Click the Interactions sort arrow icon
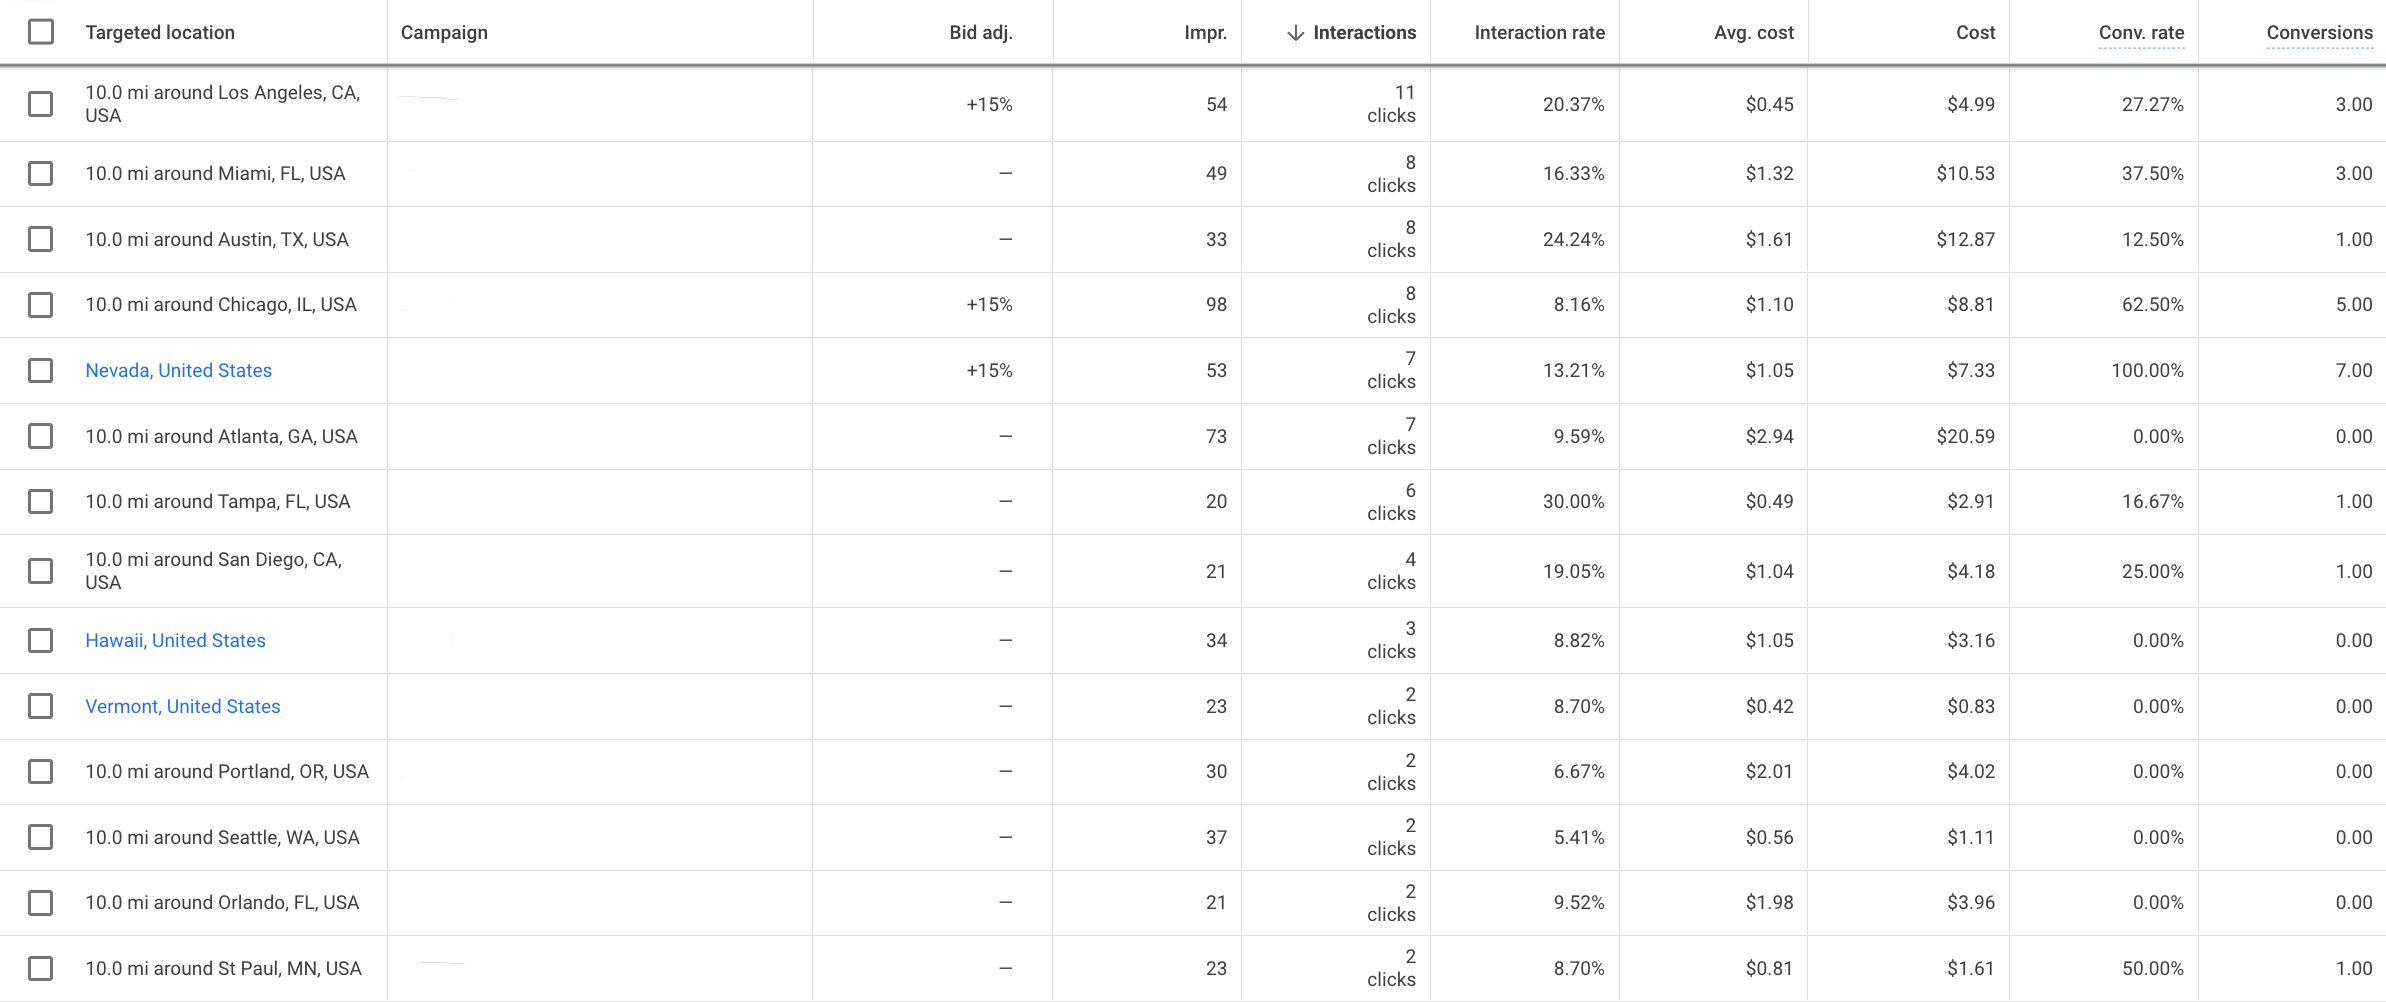The image size is (2386, 1002). 1294,32
